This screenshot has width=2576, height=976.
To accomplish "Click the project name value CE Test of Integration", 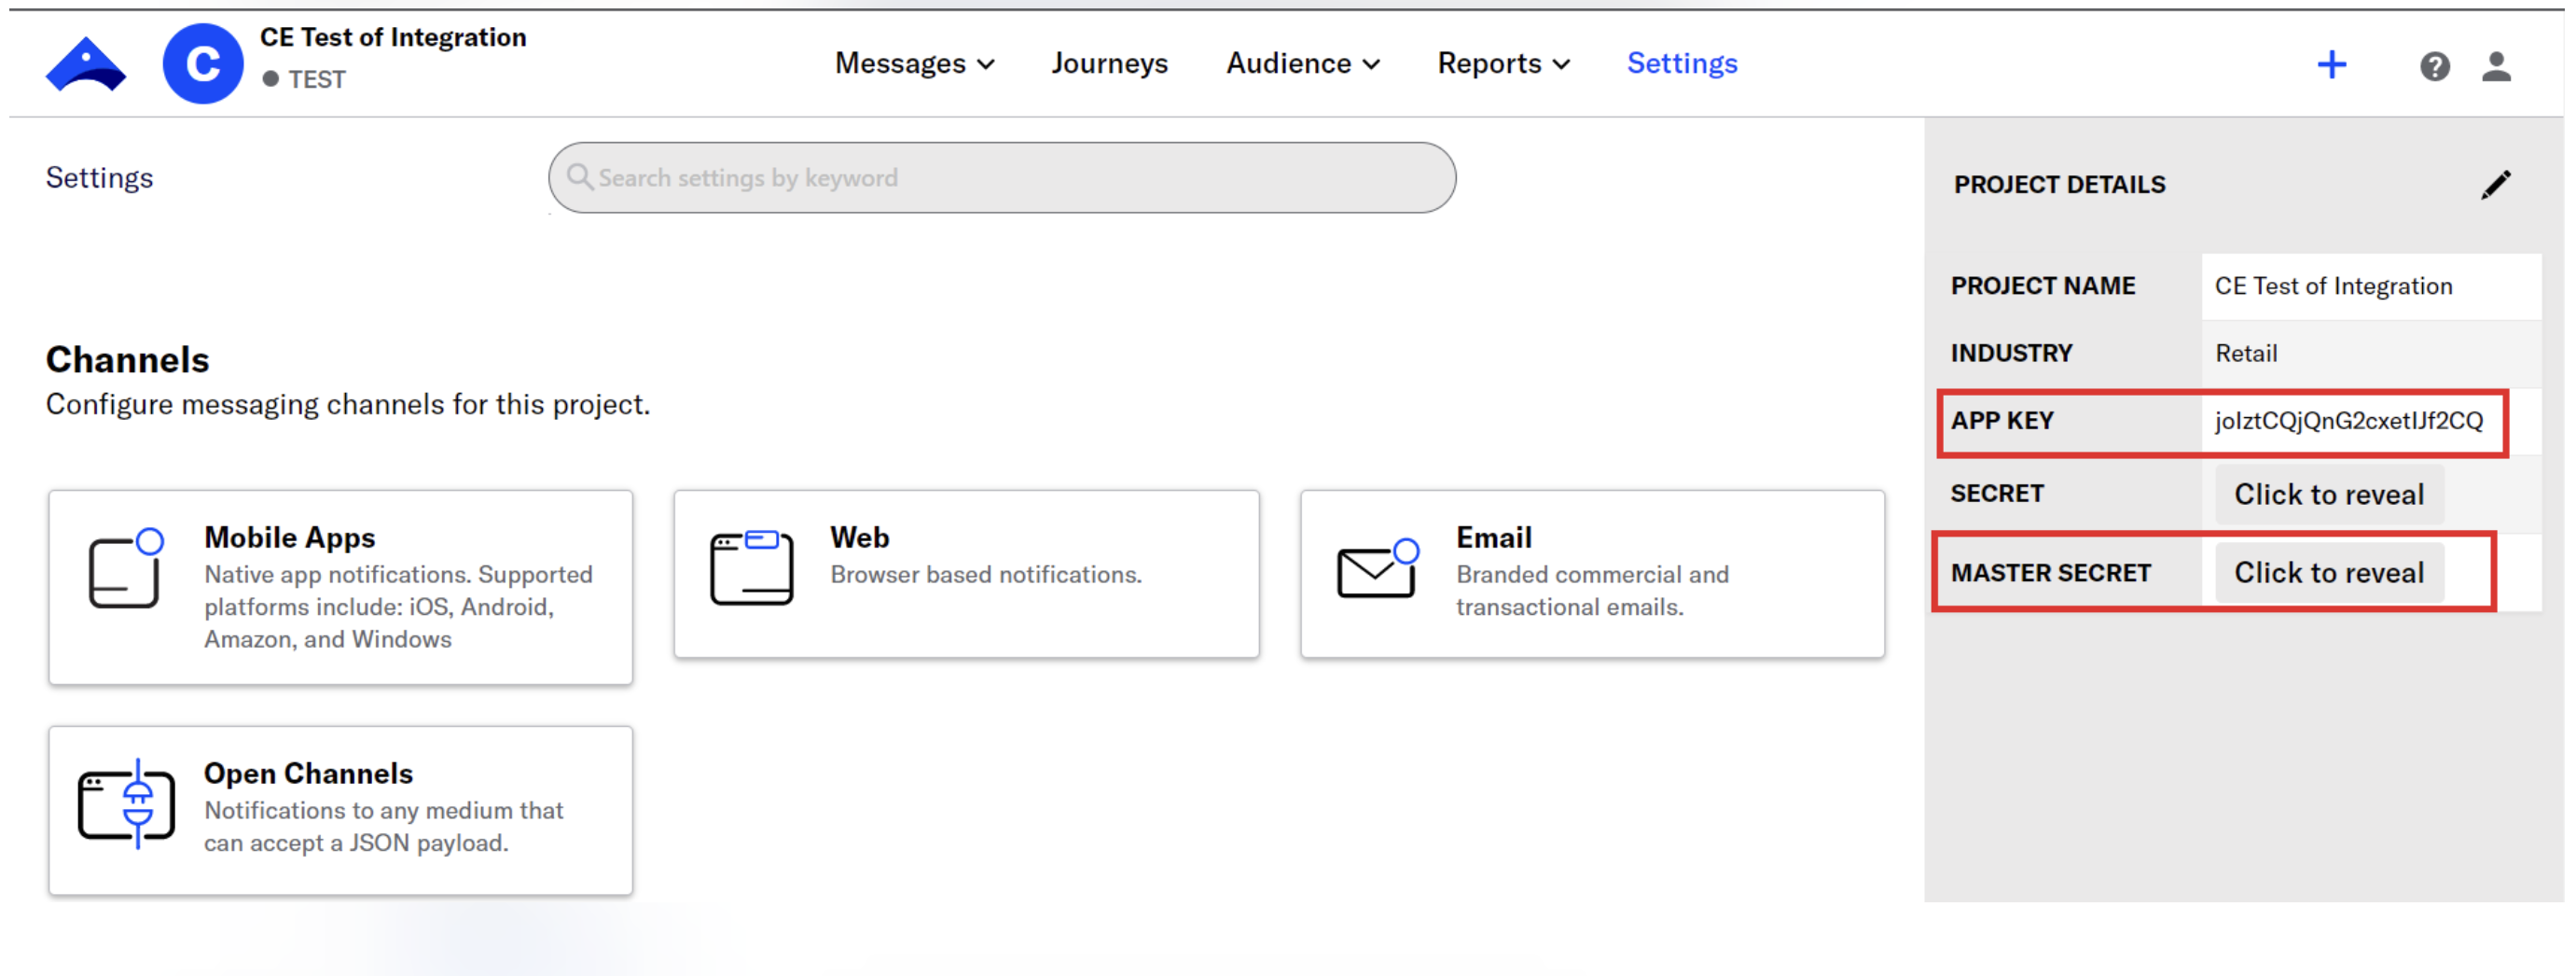I will click(2333, 286).
